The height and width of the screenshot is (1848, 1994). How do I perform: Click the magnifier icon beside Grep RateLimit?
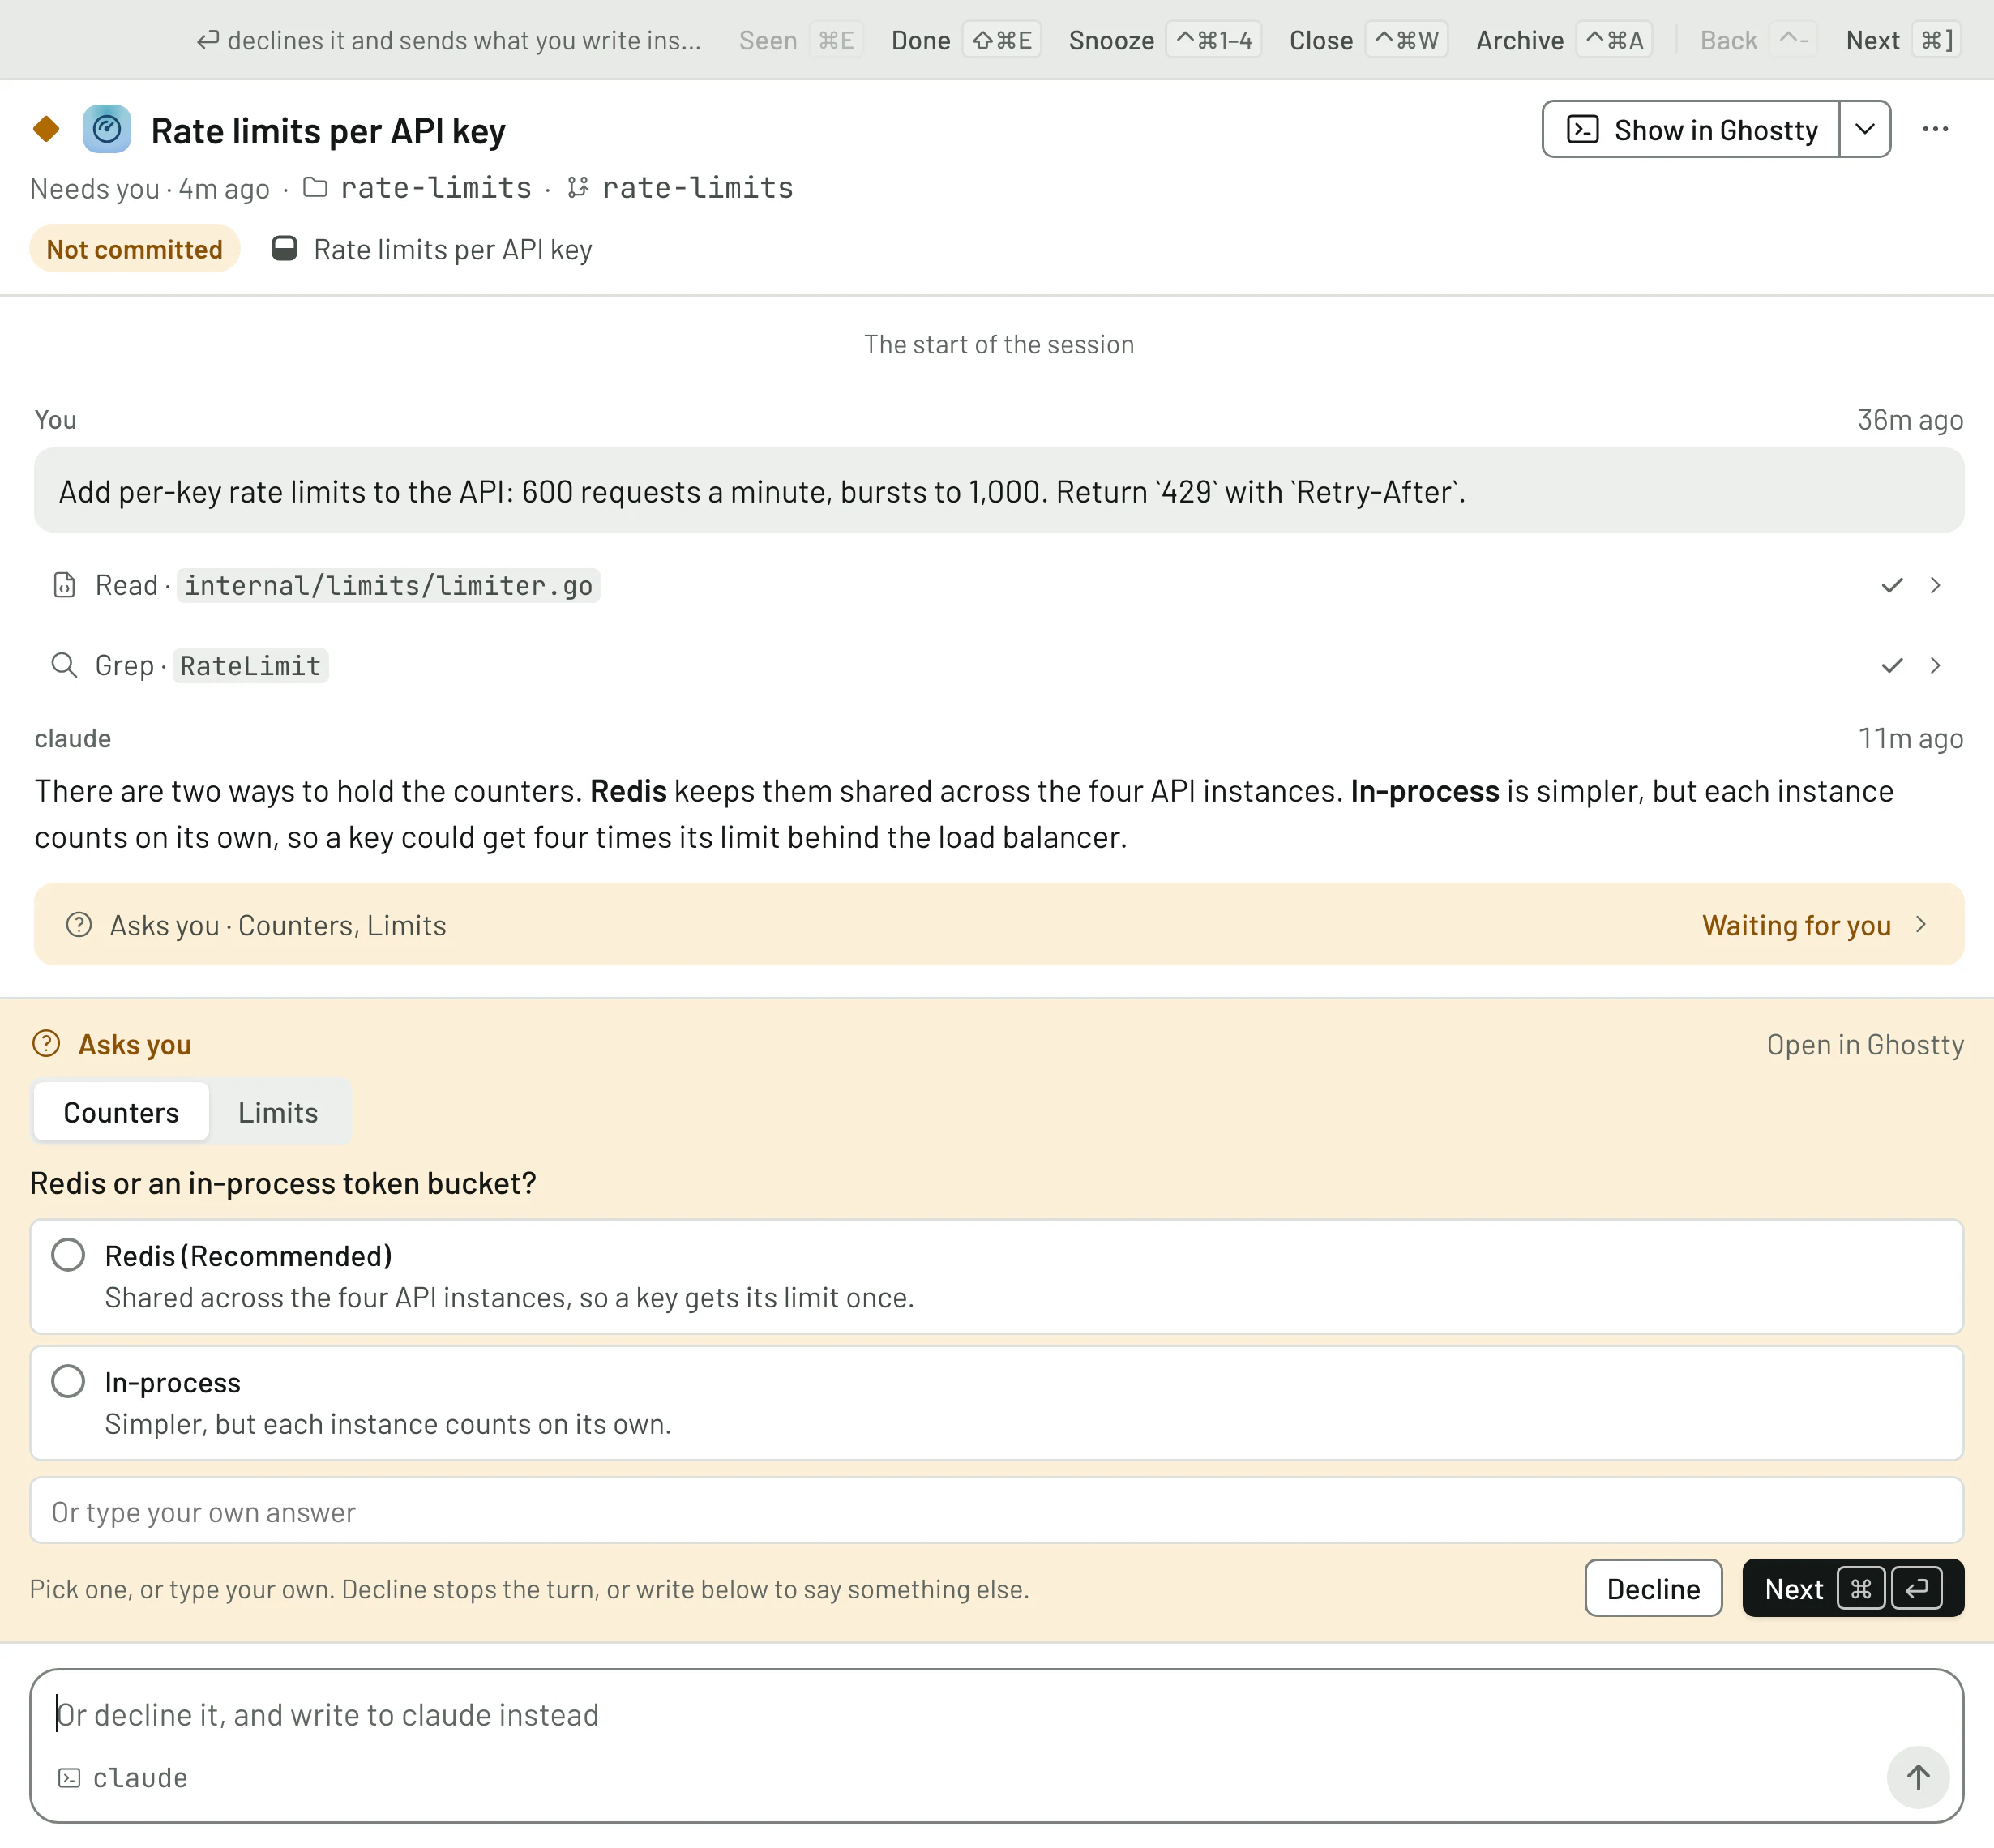coord(64,665)
